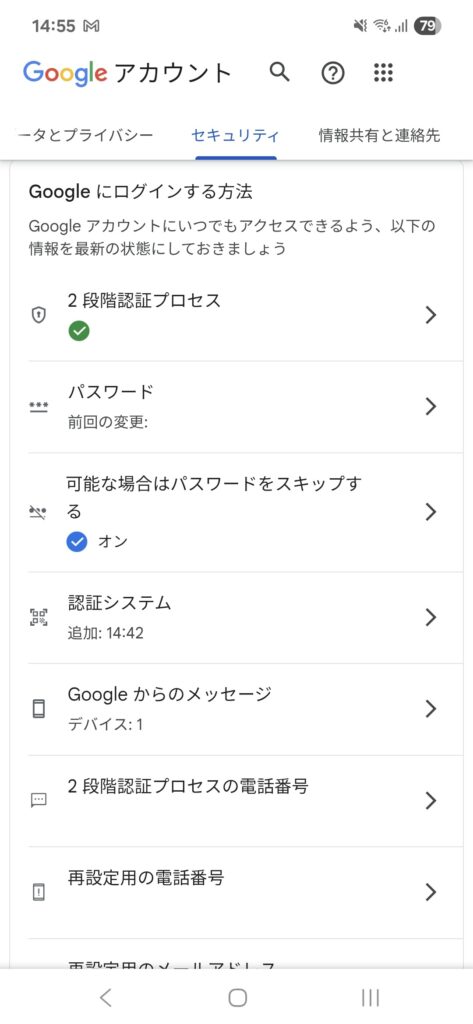Open the Google apps grid icon

[383, 72]
